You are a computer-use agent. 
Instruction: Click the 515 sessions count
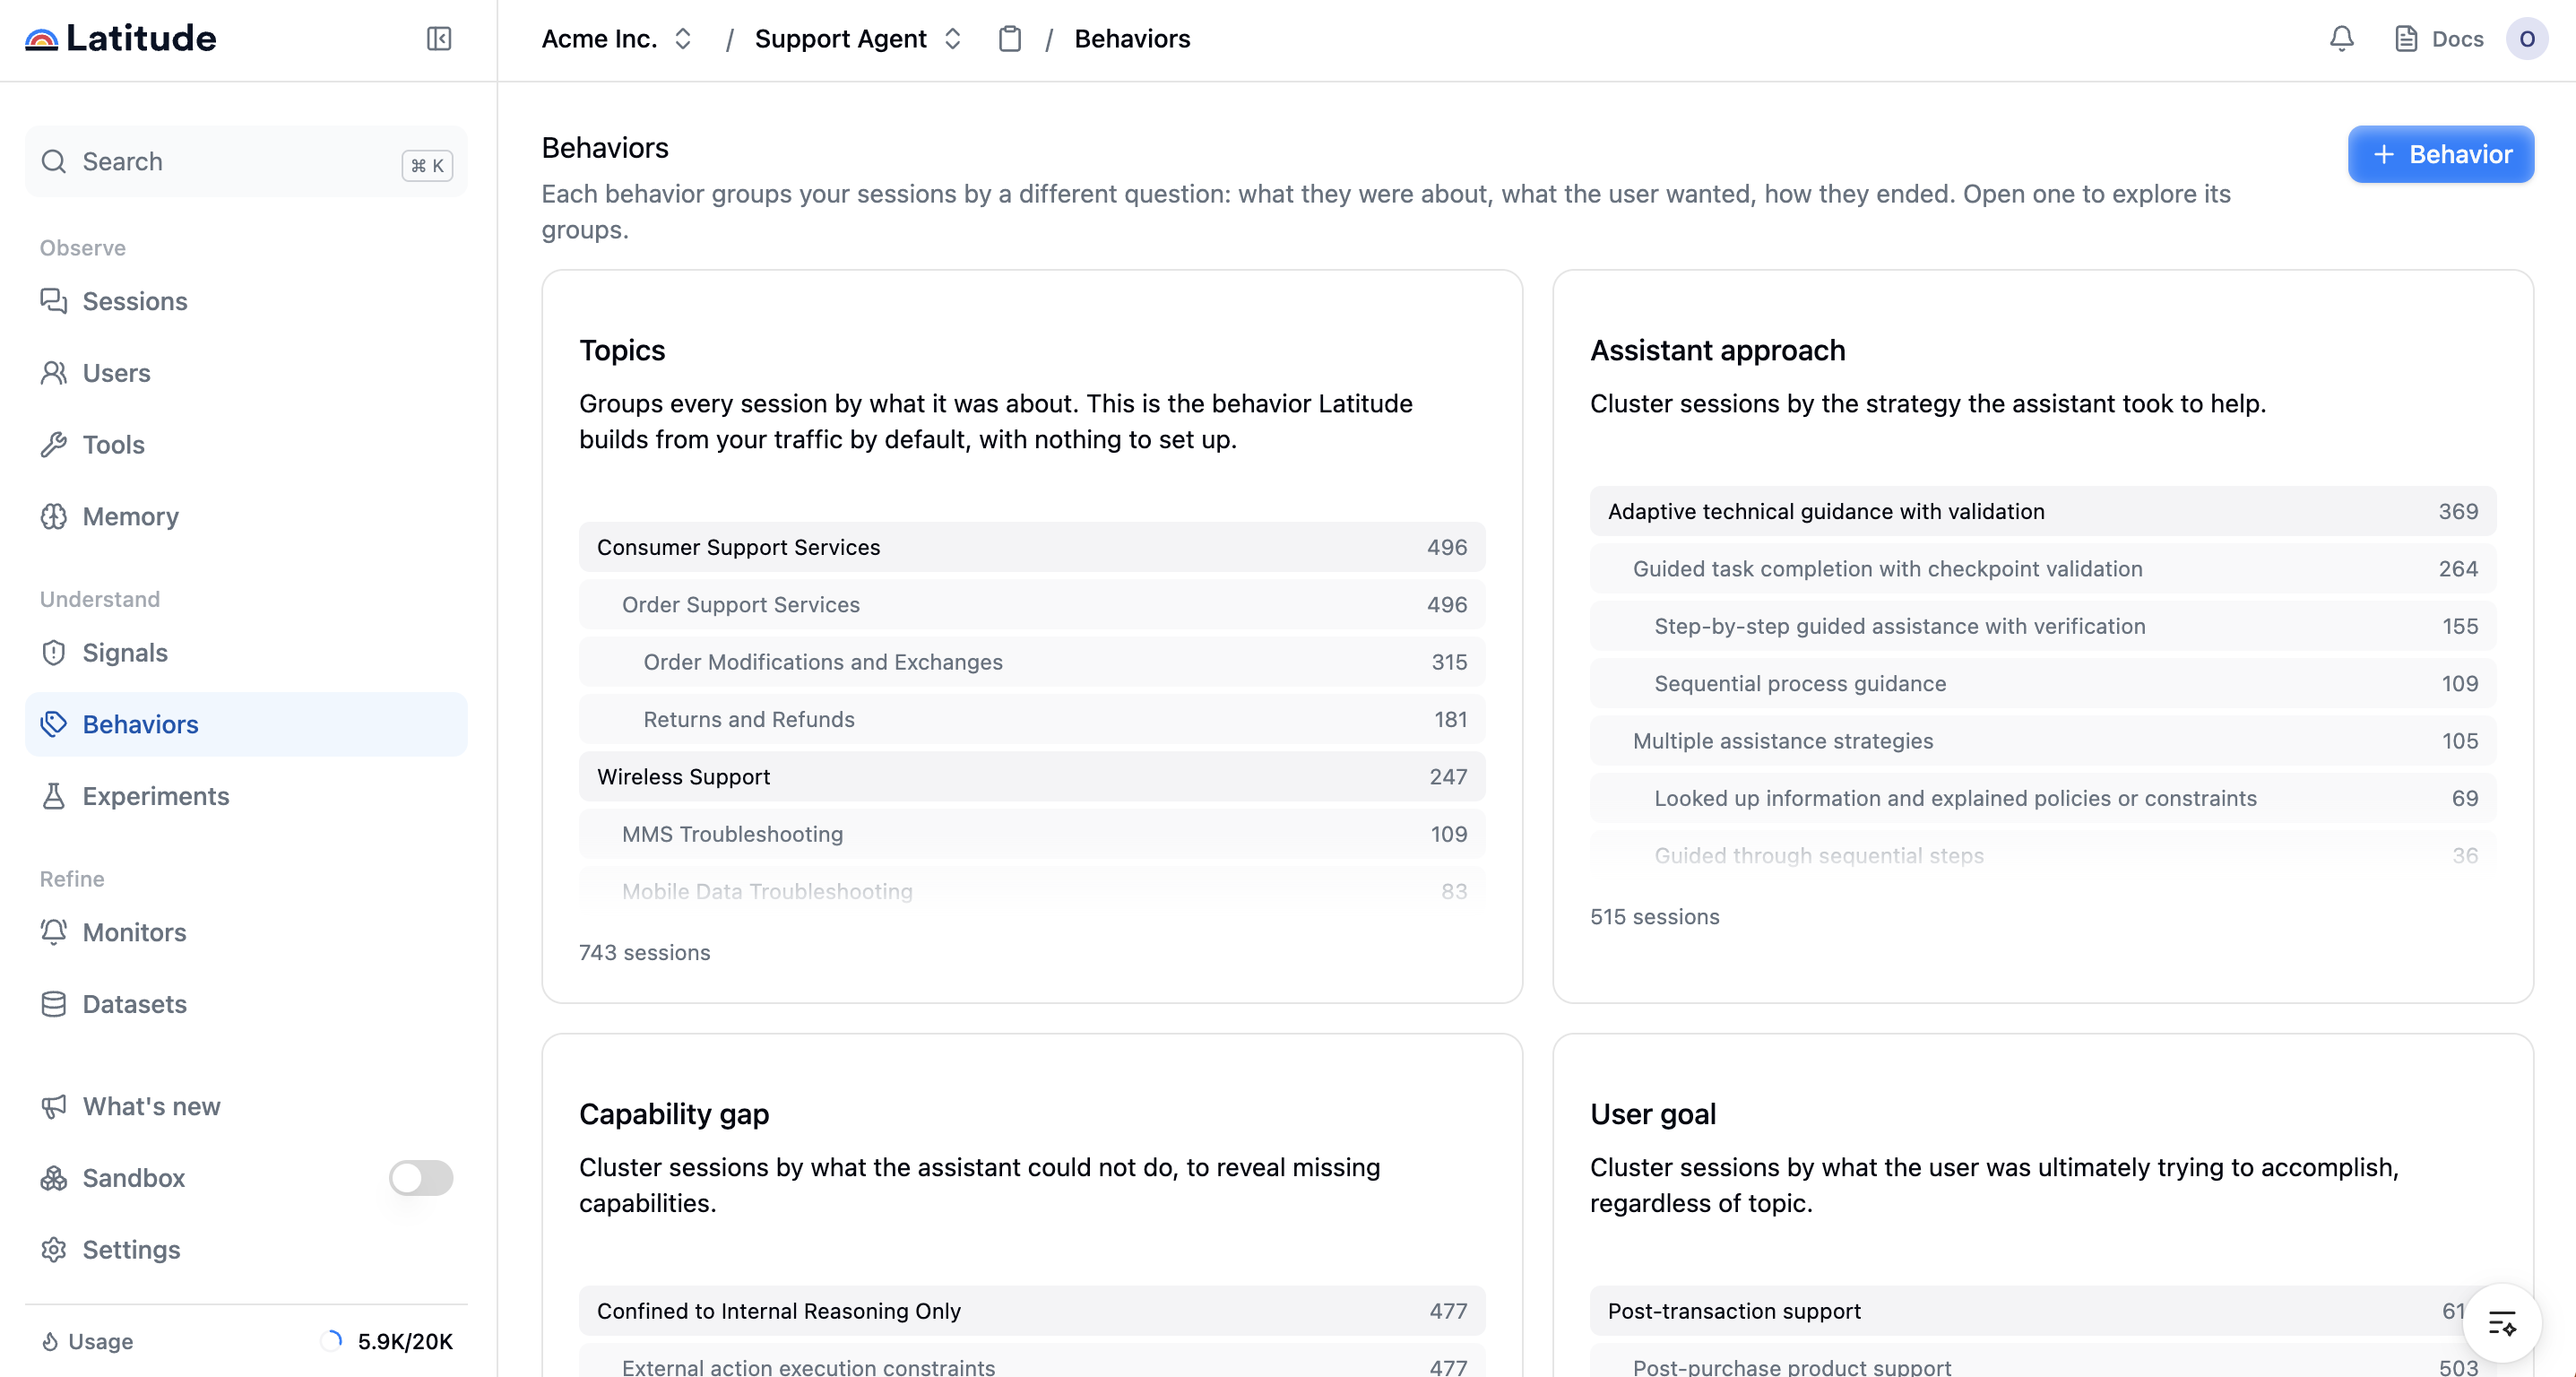[x=1655, y=916]
